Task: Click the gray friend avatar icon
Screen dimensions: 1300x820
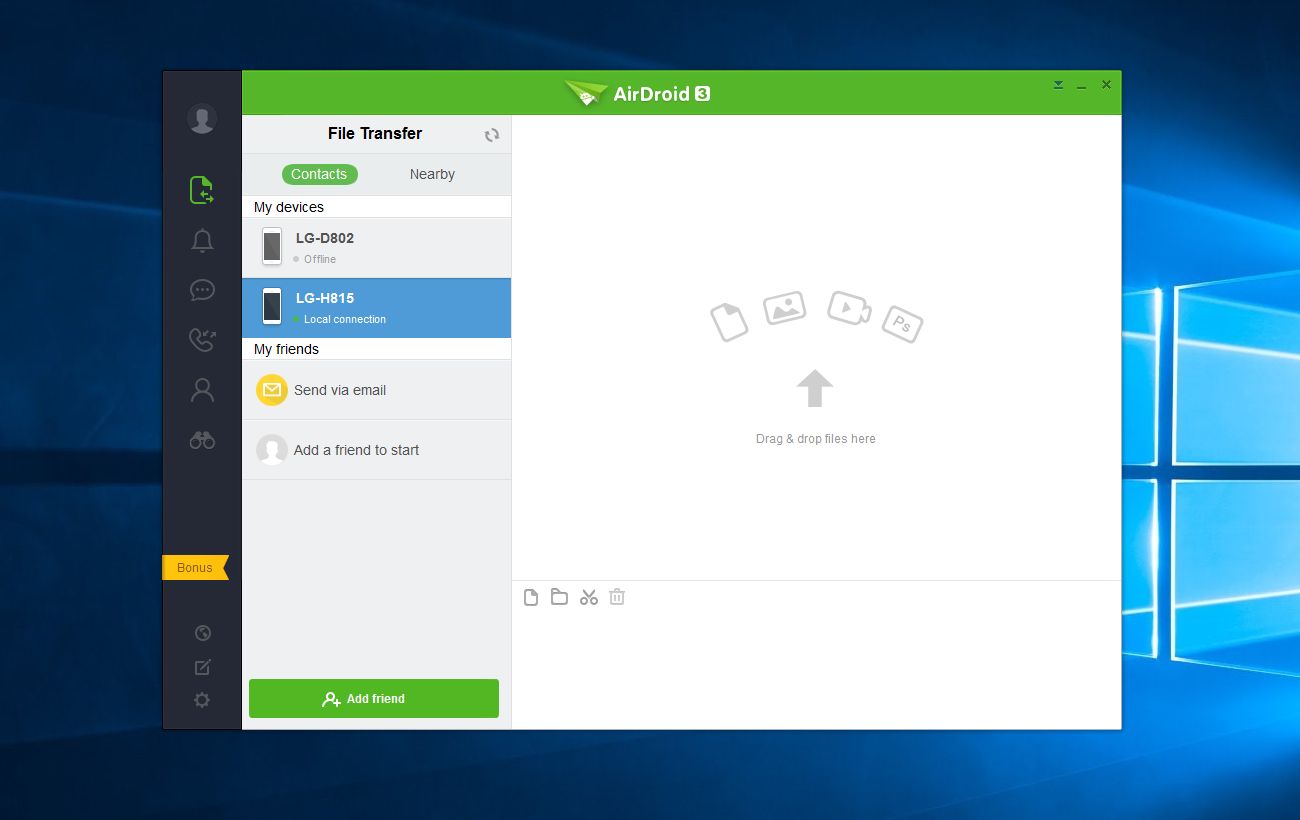Action: pyautogui.click(x=272, y=450)
